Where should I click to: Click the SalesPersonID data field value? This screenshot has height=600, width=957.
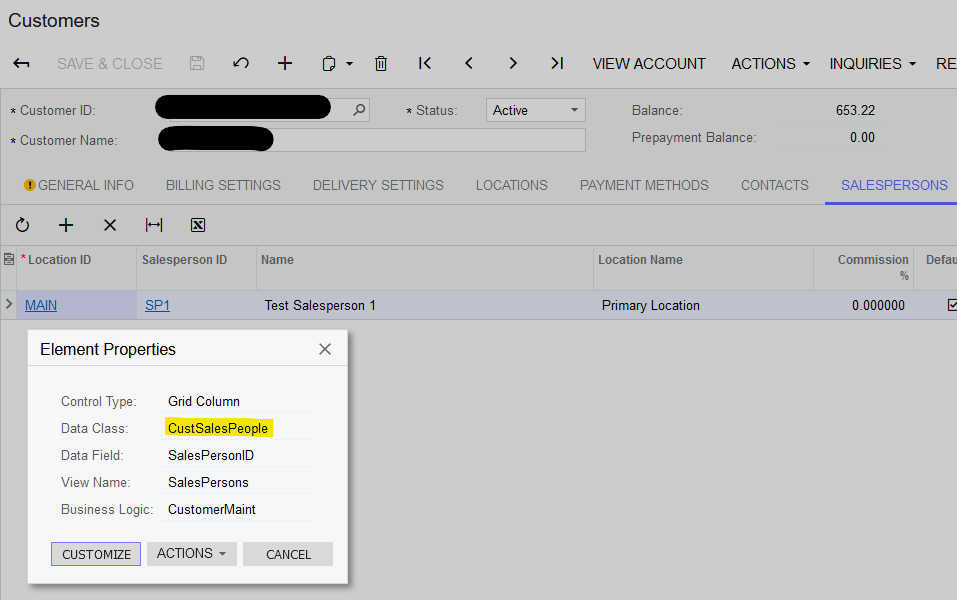point(211,455)
